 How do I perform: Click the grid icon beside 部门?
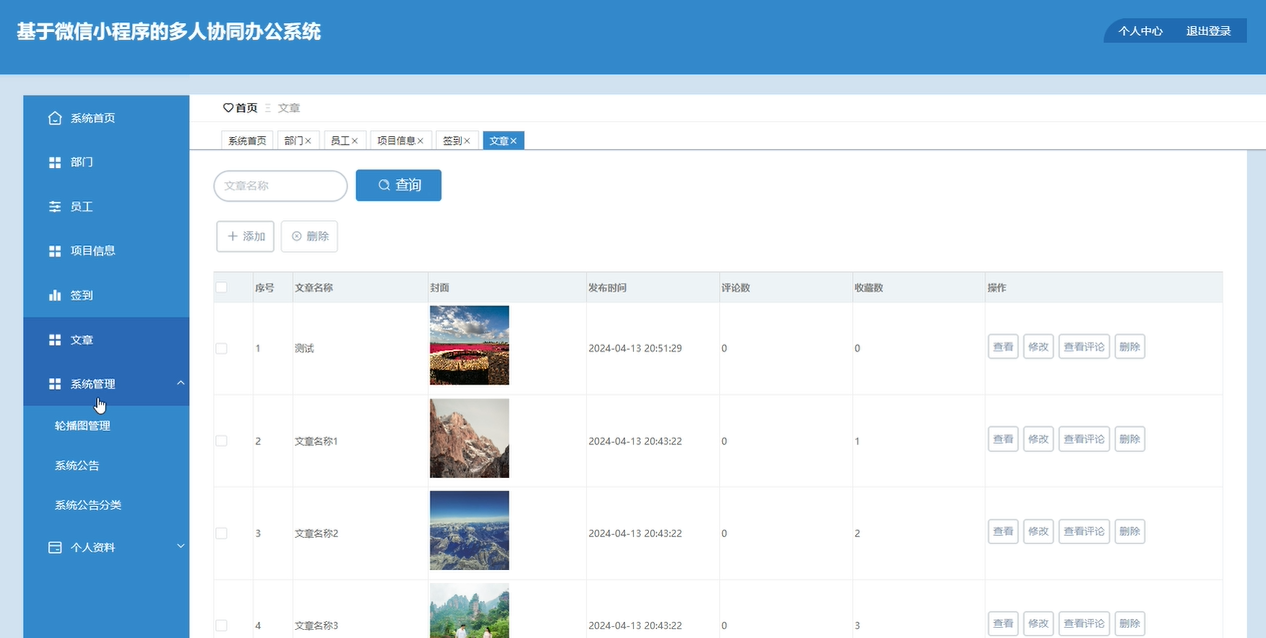pyautogui.click(x=55, y=162)
